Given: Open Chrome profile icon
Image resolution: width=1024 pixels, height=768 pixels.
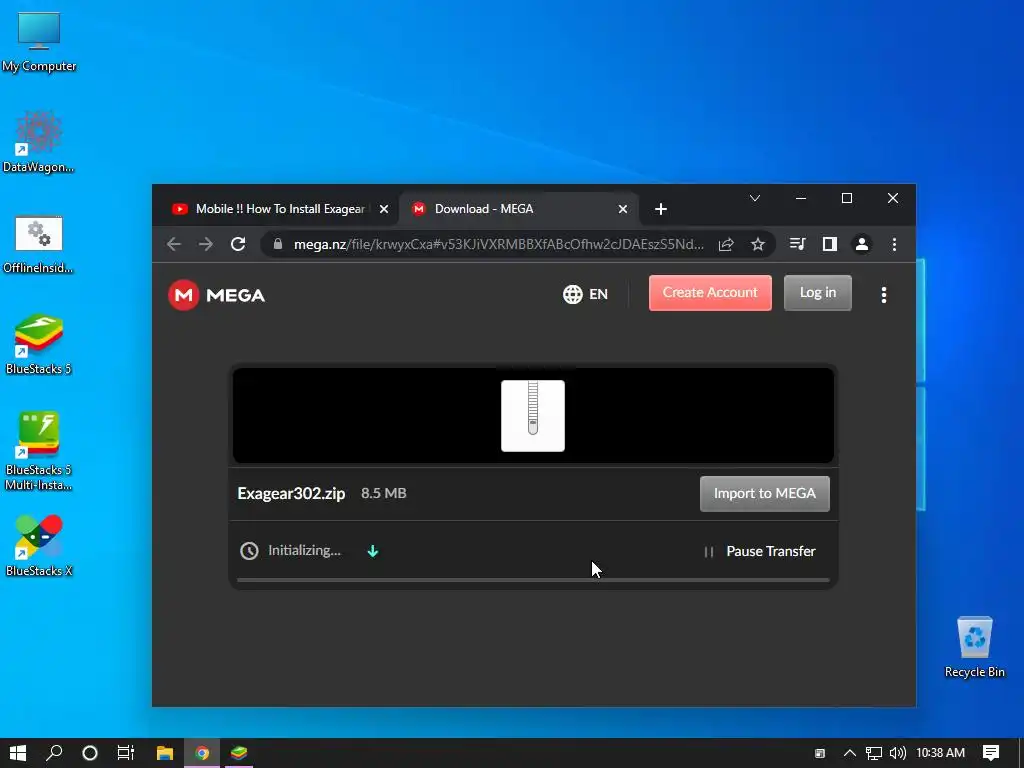Looking at the screenshot, I should tap(862, 244).
